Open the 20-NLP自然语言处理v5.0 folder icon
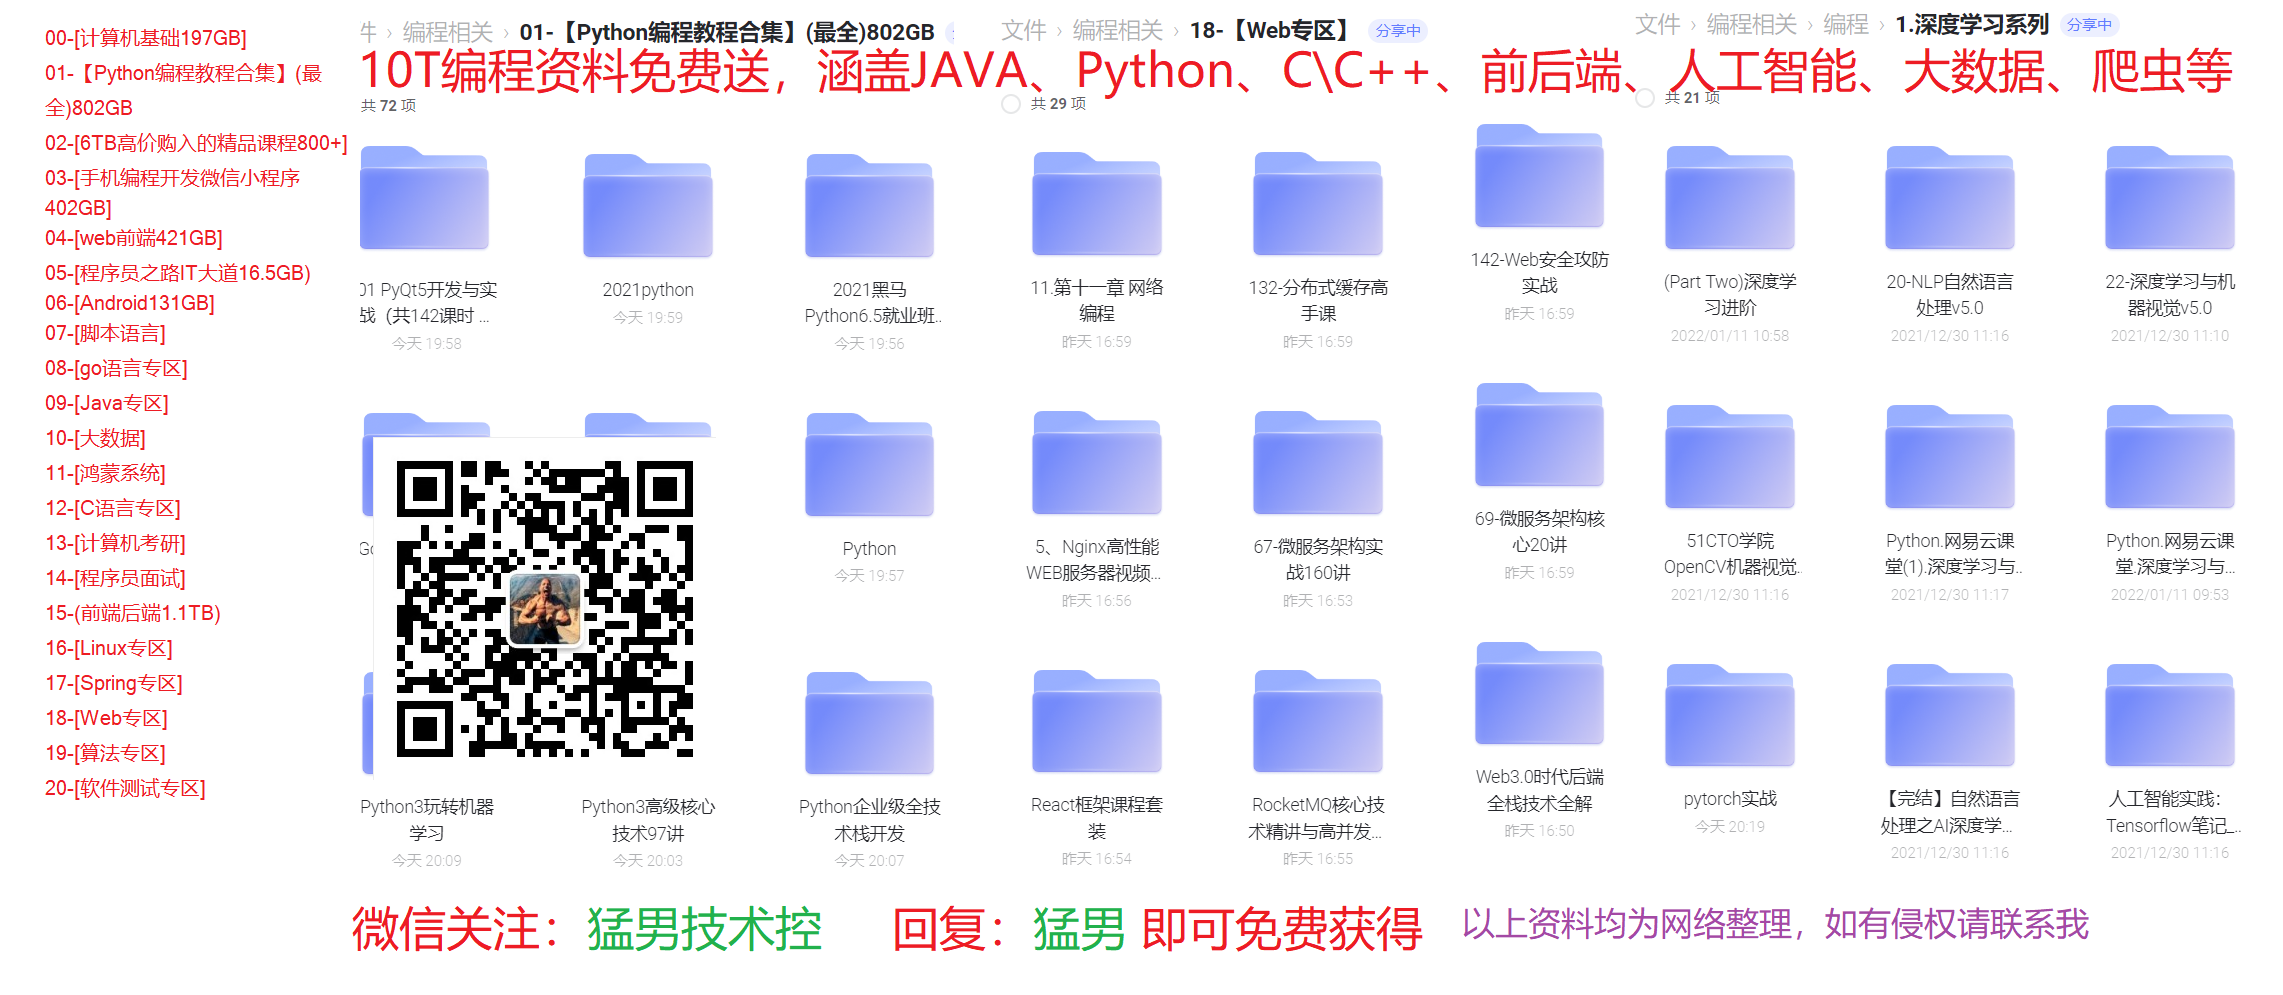This screenshot has height=995, width=2283. point(1950,198)
